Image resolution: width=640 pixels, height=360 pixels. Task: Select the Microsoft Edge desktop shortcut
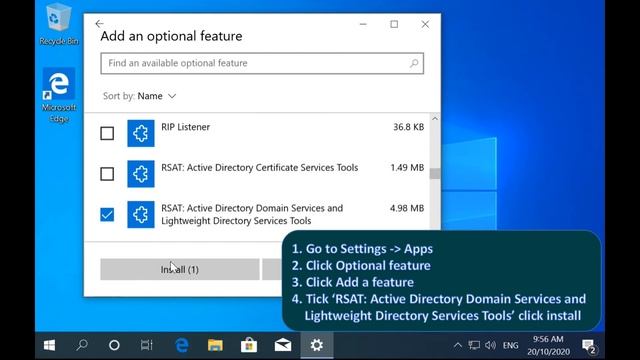[x=59, y=96]
